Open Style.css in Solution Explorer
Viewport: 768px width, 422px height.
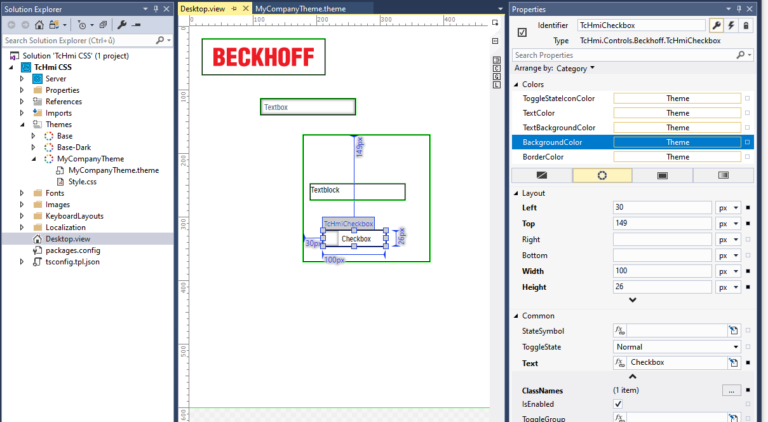(82, 181)
